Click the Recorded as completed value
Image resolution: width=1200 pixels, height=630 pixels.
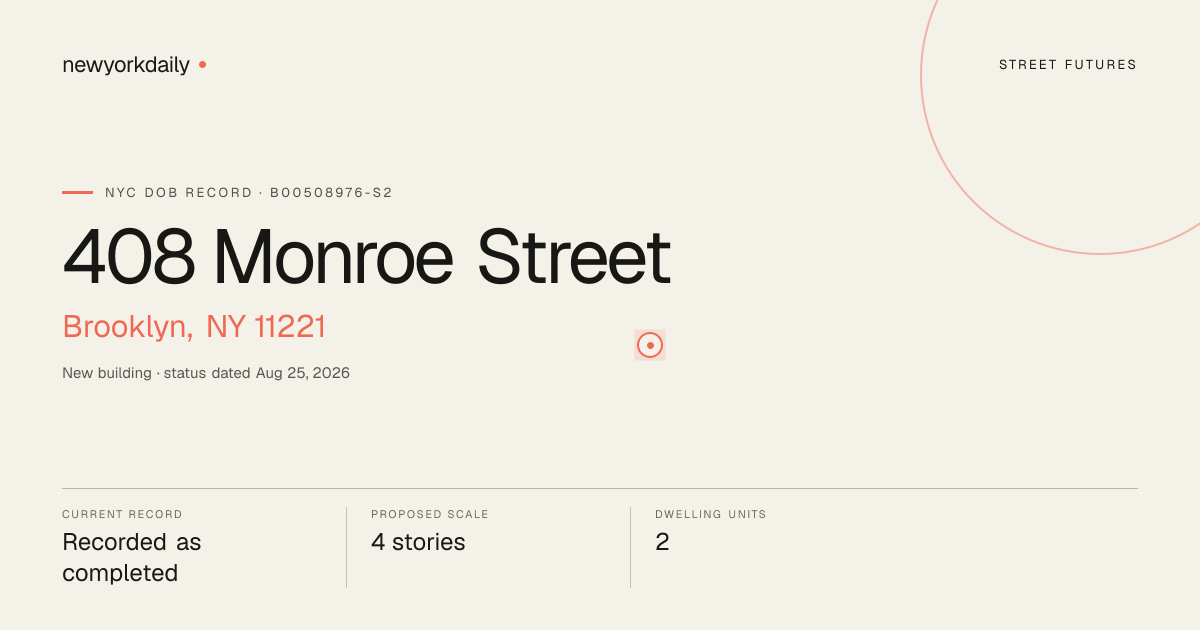click(x=132, y=558)
